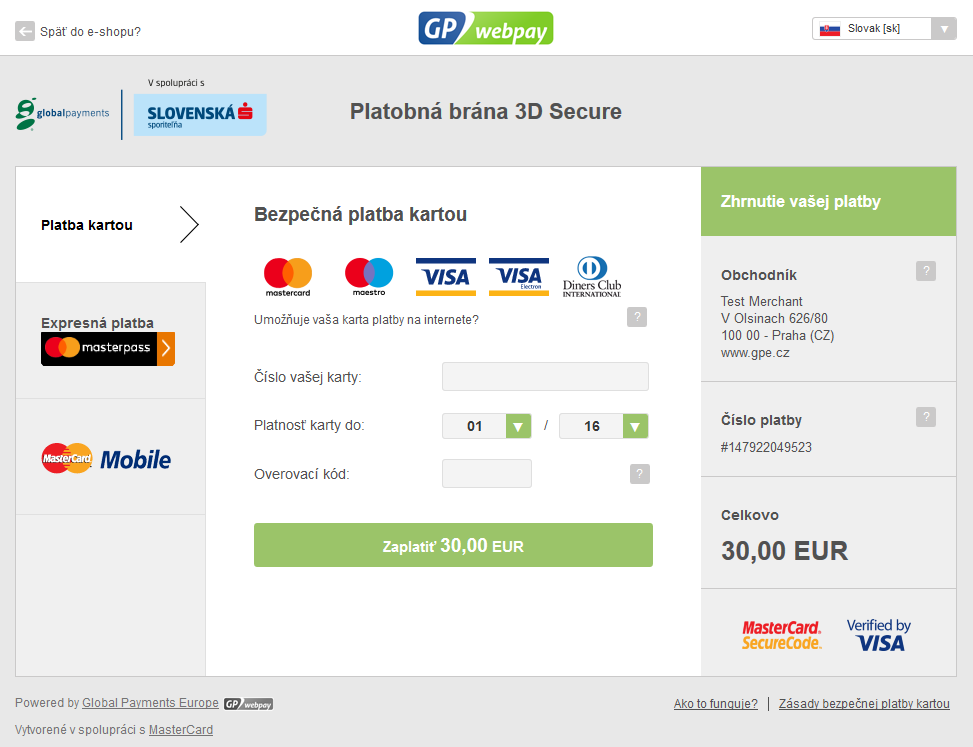Image resolution: width=973 pixels, height=747 pixels.
Task: Click the back arrow icon to e-shop
Action: coord(25,31)
